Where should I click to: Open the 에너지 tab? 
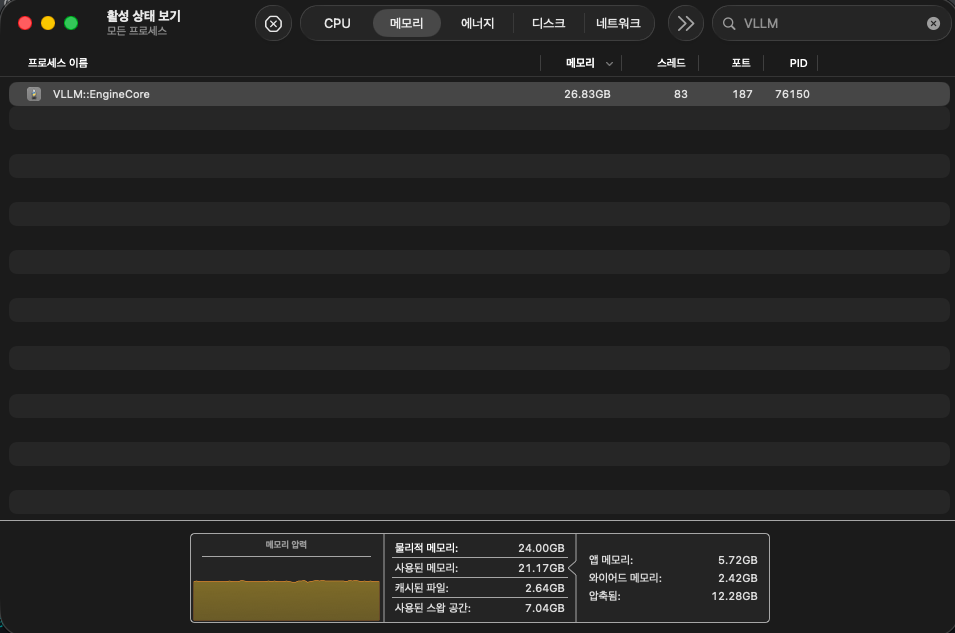pos(478,24)
